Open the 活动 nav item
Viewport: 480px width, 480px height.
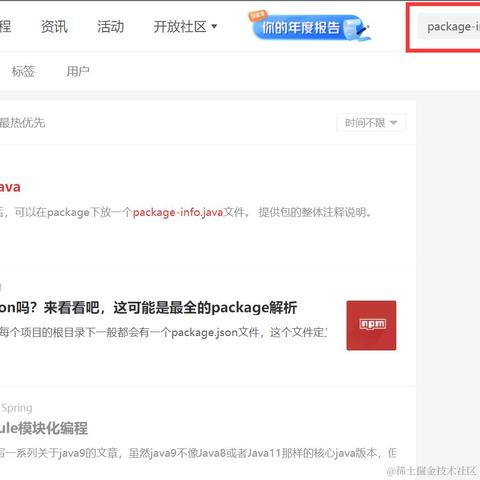coord(111,27)
